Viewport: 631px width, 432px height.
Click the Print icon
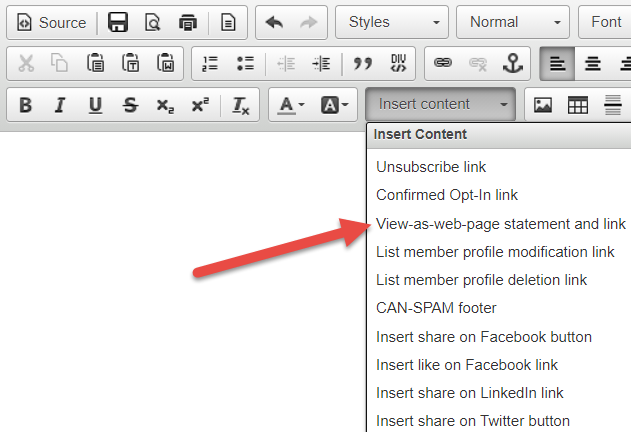(187, 22)
